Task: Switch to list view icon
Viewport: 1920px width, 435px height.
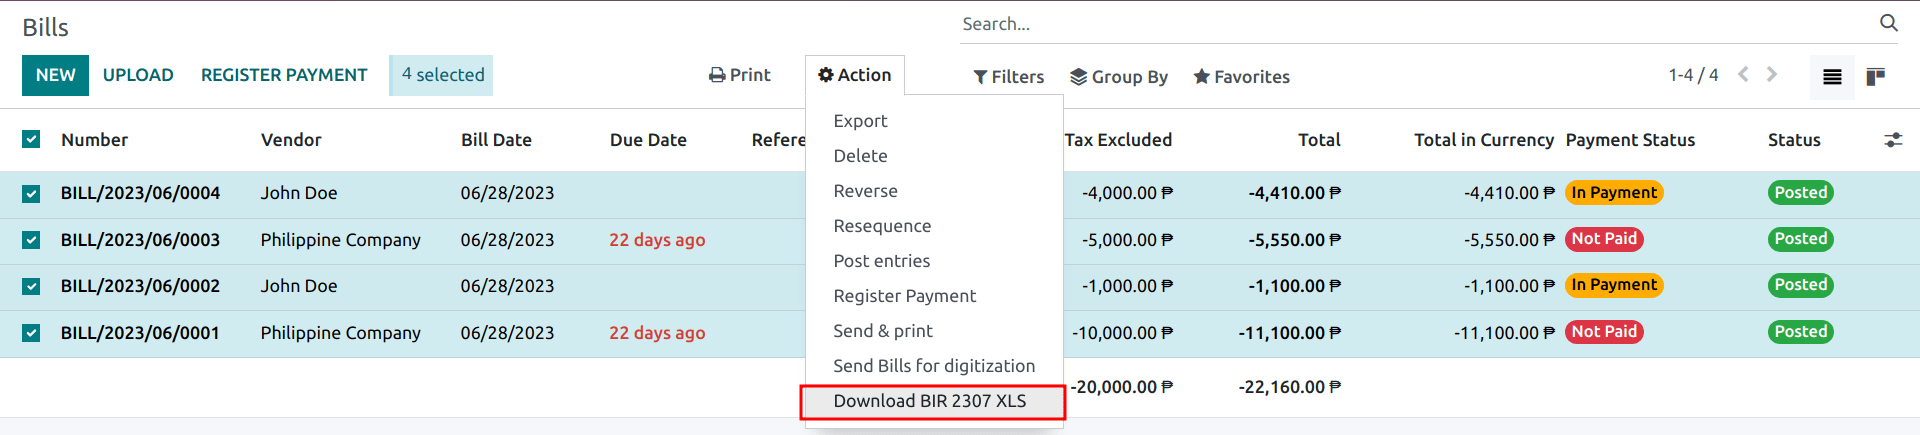Action: (x=1832, y=77)
